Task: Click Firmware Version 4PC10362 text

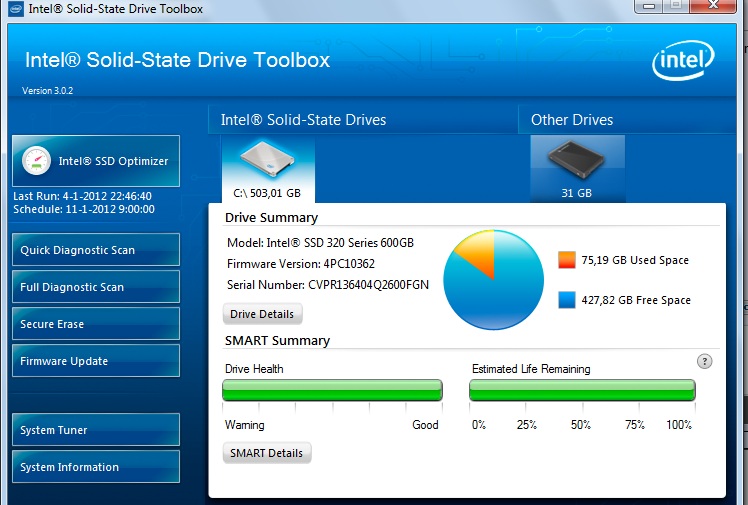Action: pos(301,264)
